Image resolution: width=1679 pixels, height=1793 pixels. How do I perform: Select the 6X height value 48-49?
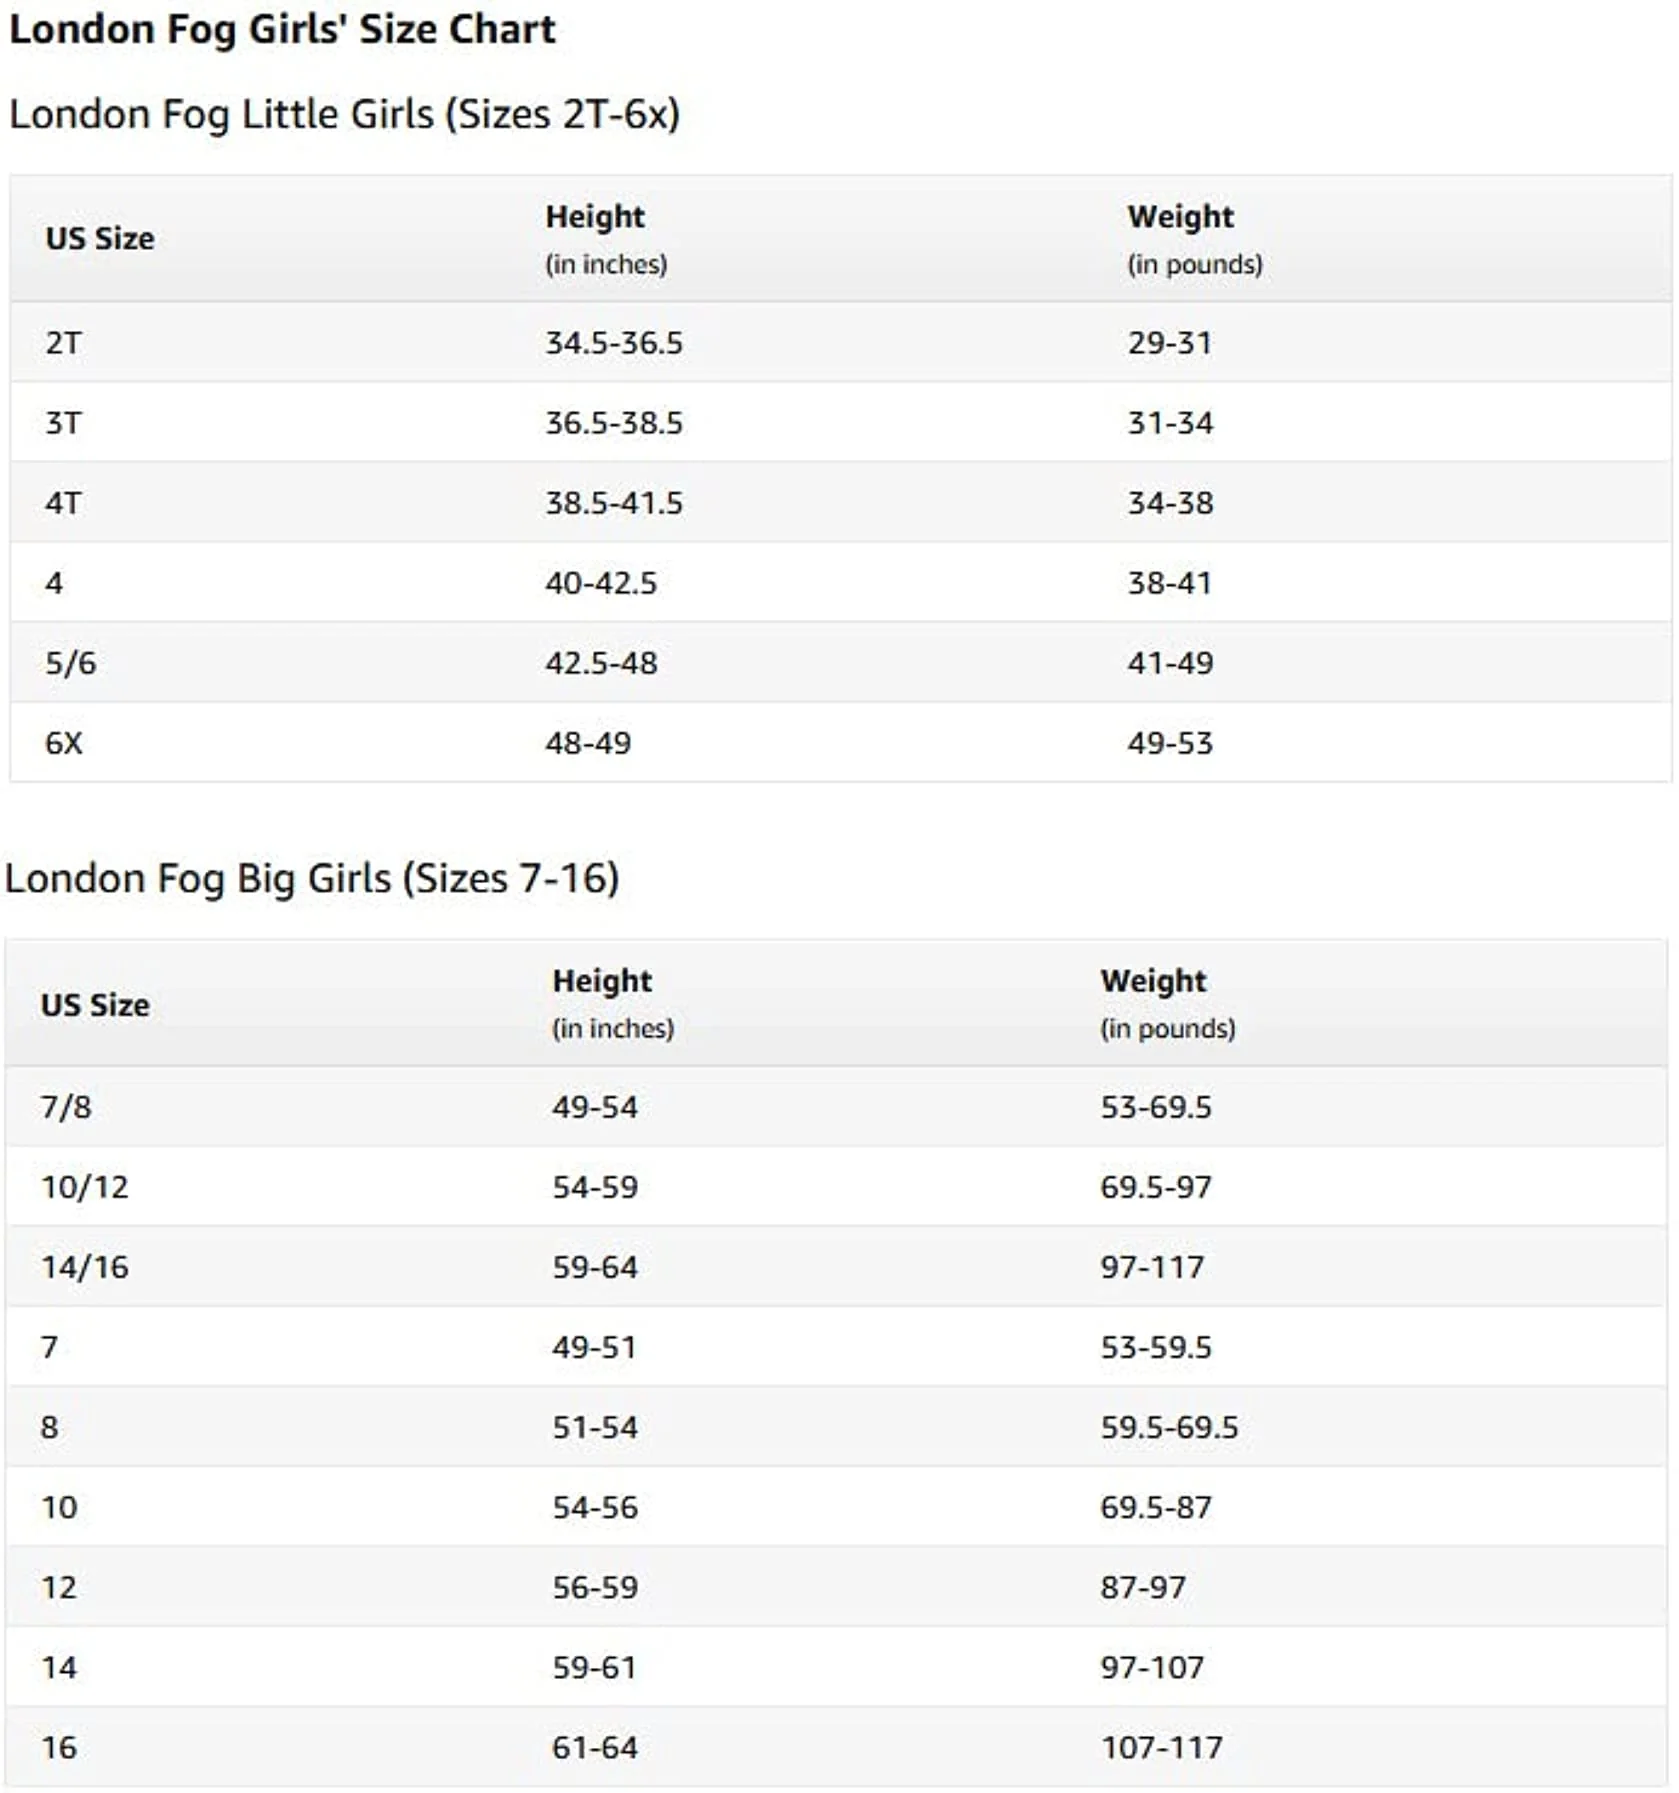click(x=588, y=743)
